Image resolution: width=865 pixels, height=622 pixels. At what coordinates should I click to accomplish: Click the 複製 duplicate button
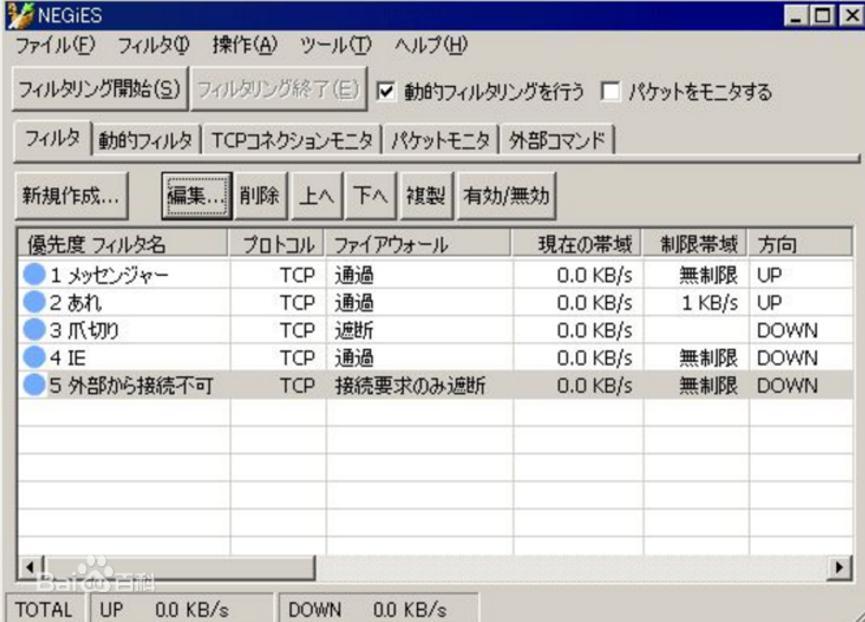426,196
